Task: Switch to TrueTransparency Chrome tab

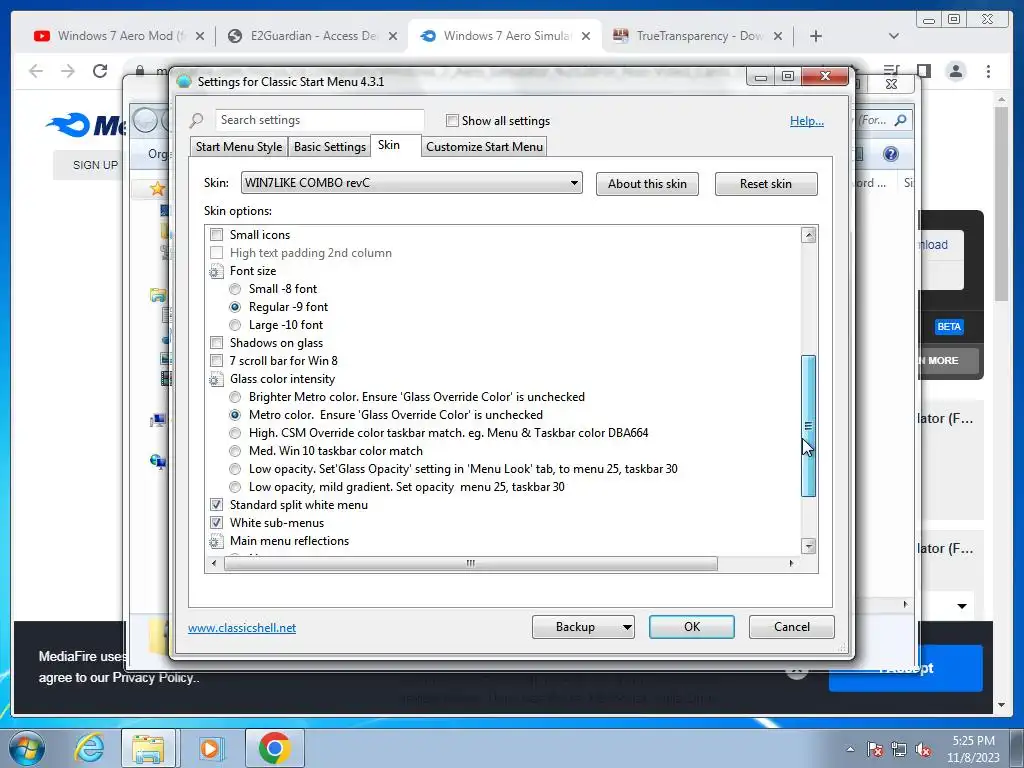Action: 697,36
